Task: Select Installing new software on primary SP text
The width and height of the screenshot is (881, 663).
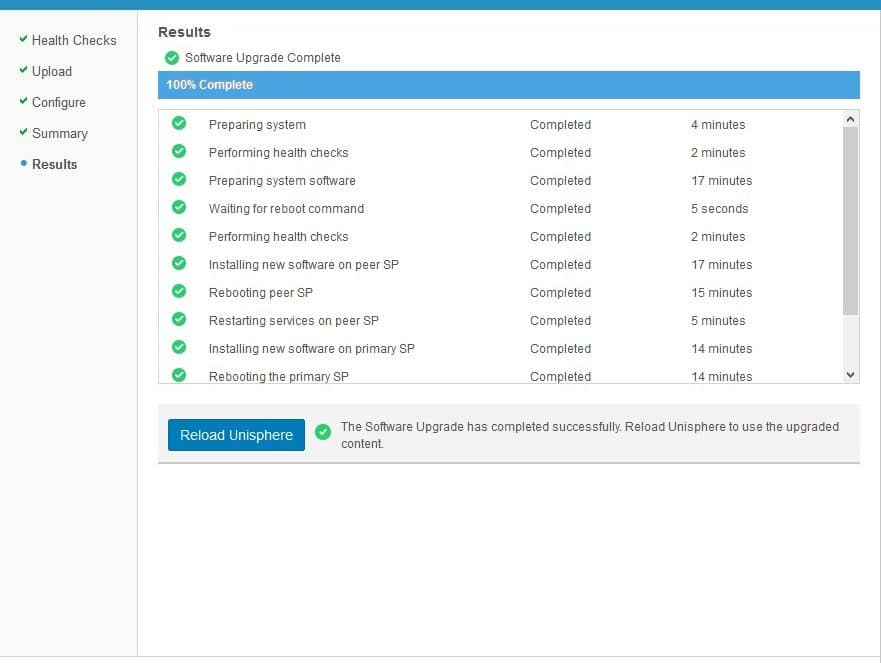Action: (312, 349)
